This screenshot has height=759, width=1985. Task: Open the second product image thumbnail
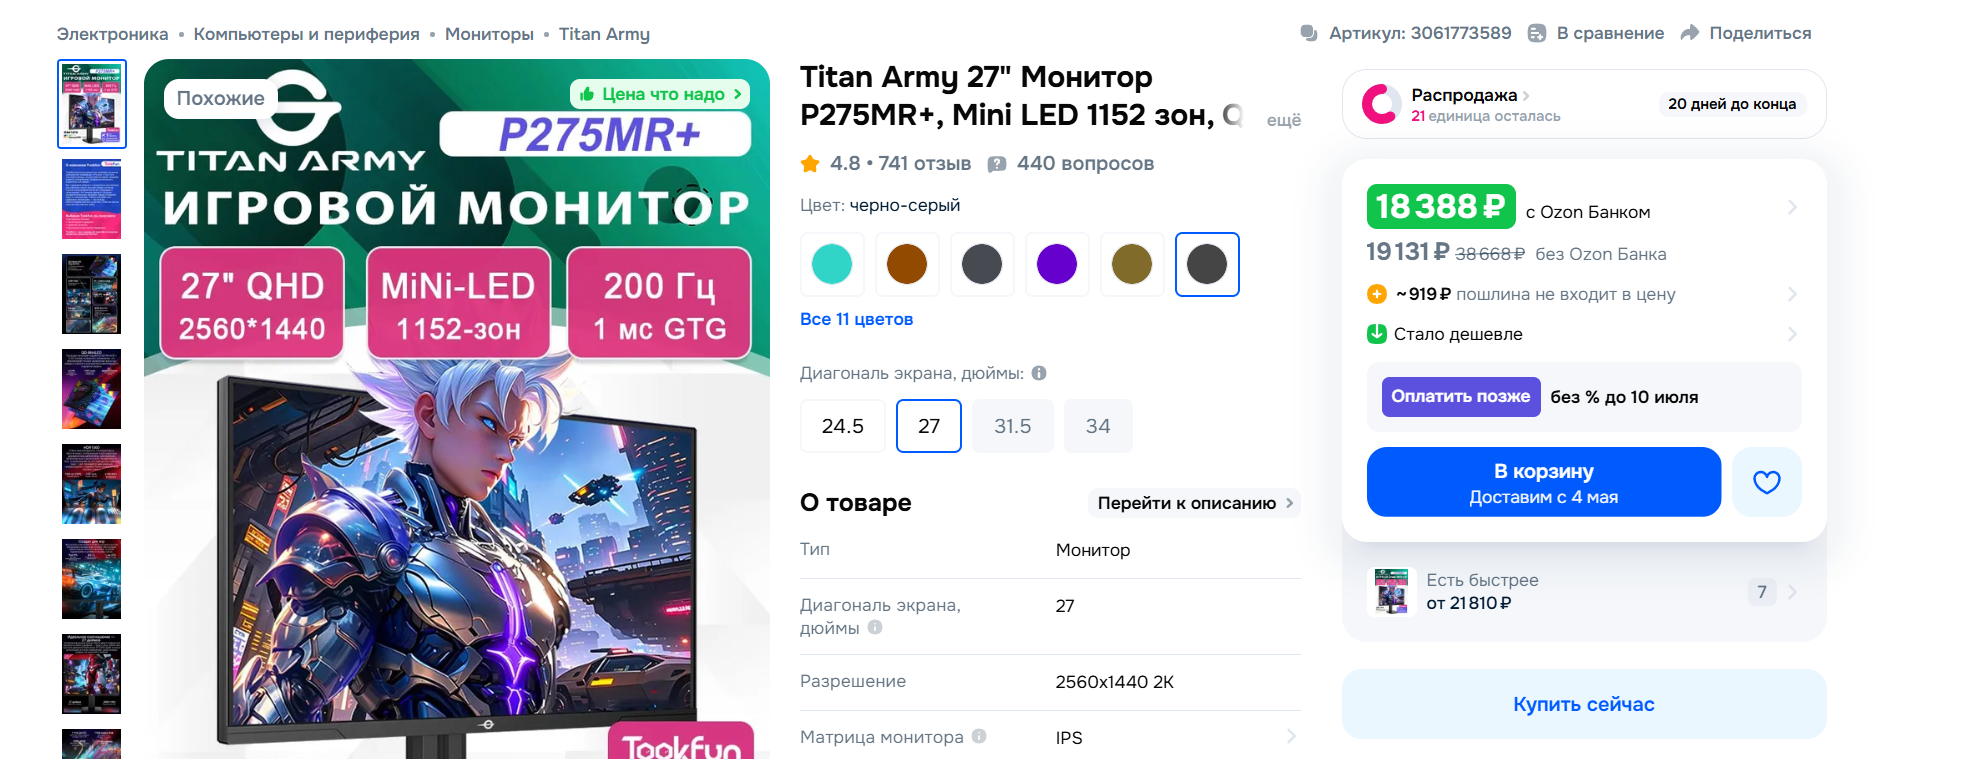(x=92, y=199)
